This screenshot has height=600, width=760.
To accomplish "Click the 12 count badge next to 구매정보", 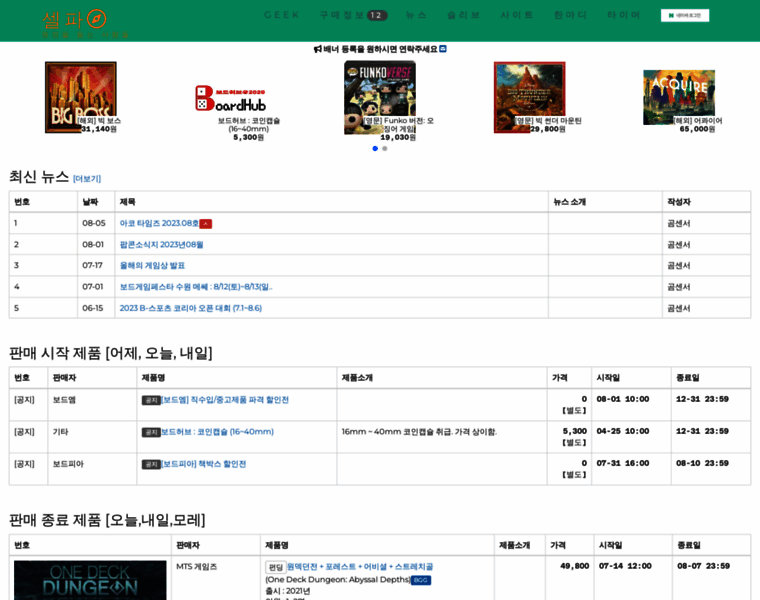I will 377,16.
